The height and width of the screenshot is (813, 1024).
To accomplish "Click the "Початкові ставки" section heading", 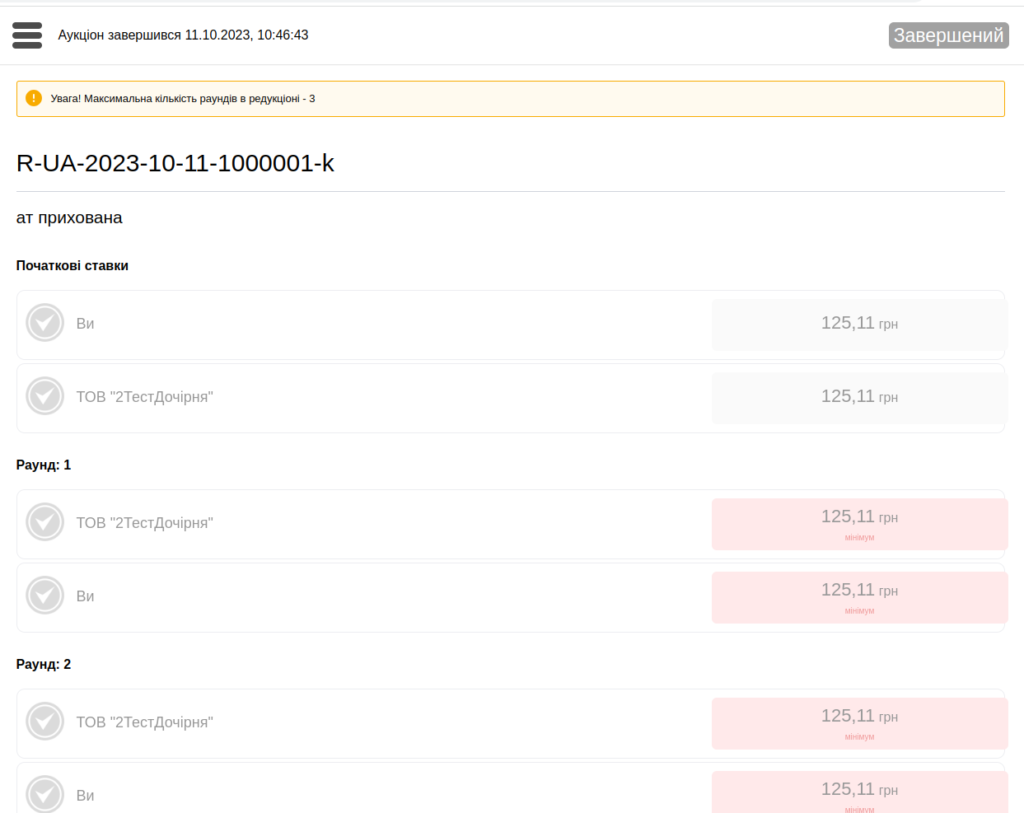I will coord(72,265).
